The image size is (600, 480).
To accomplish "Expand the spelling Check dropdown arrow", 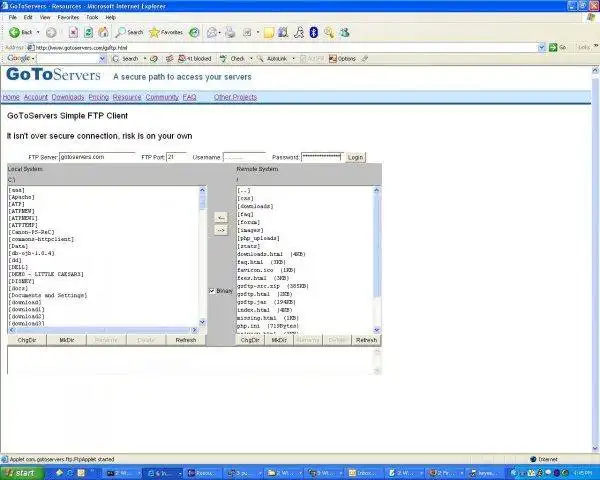I will click(x=251, y=59).
